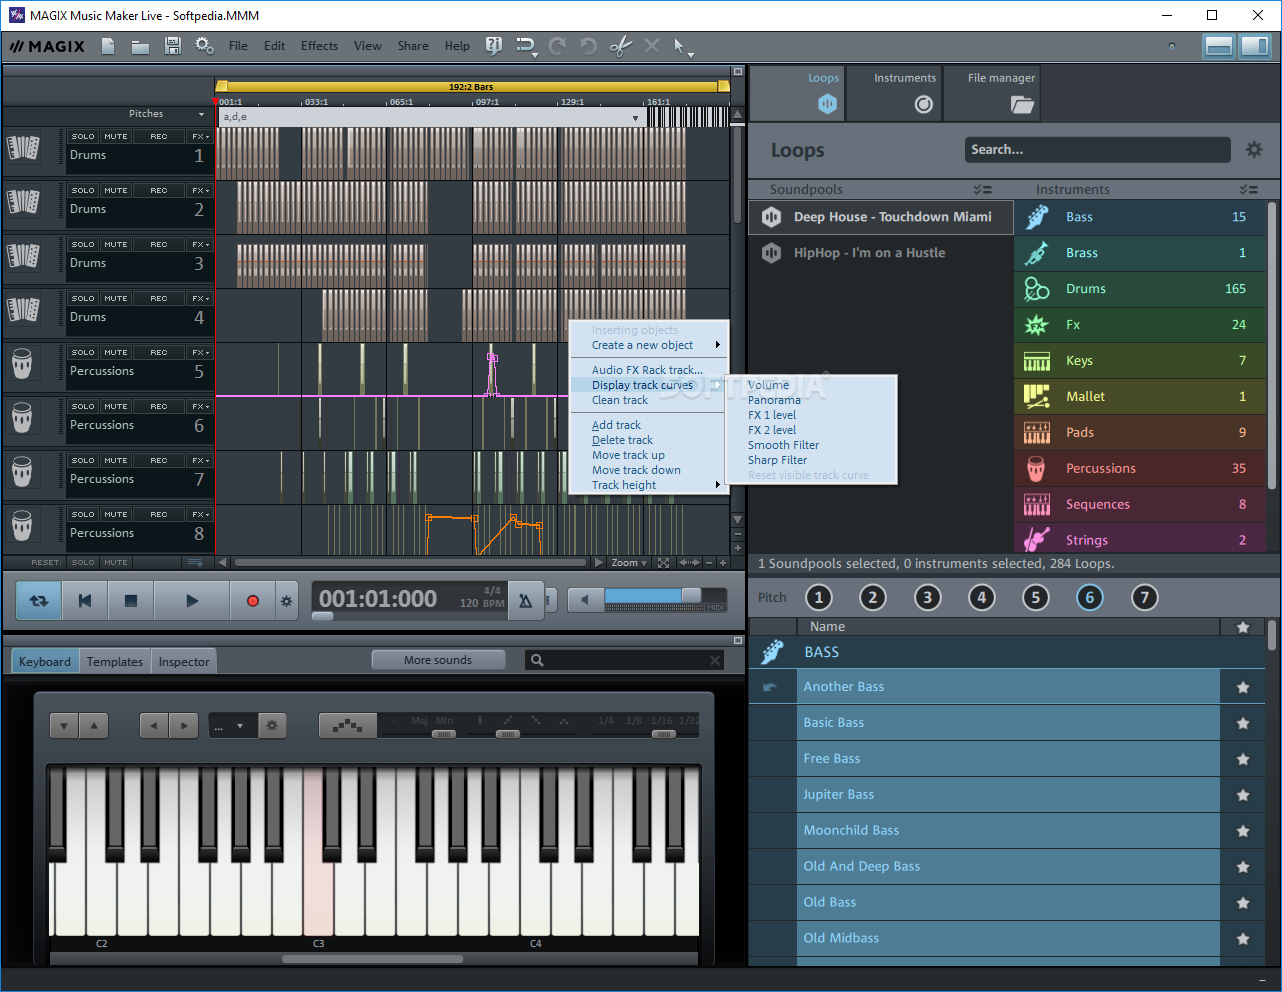The width and height of the screenshot is (1282, 992).
Task: Start playback with Play button
Action: pos(192,601)
